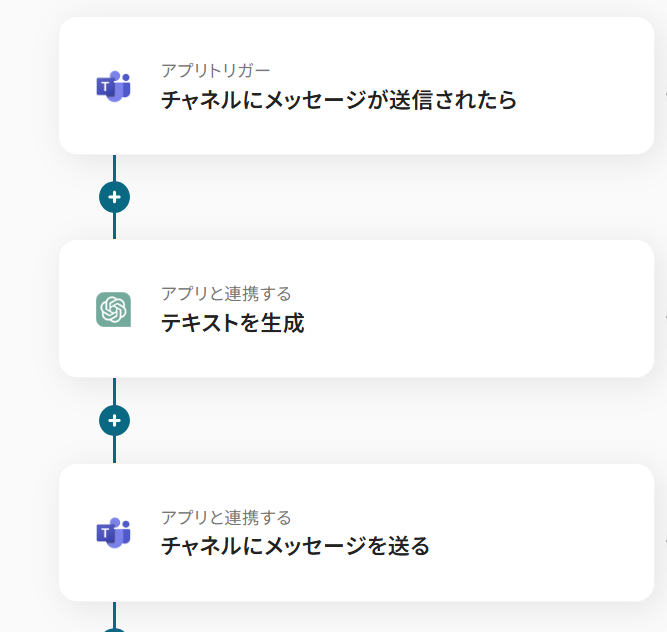Screen dimensions: 667x632
Task: Click the ChatGPT icon in テキストを生成 step
Action: point(113,309)
